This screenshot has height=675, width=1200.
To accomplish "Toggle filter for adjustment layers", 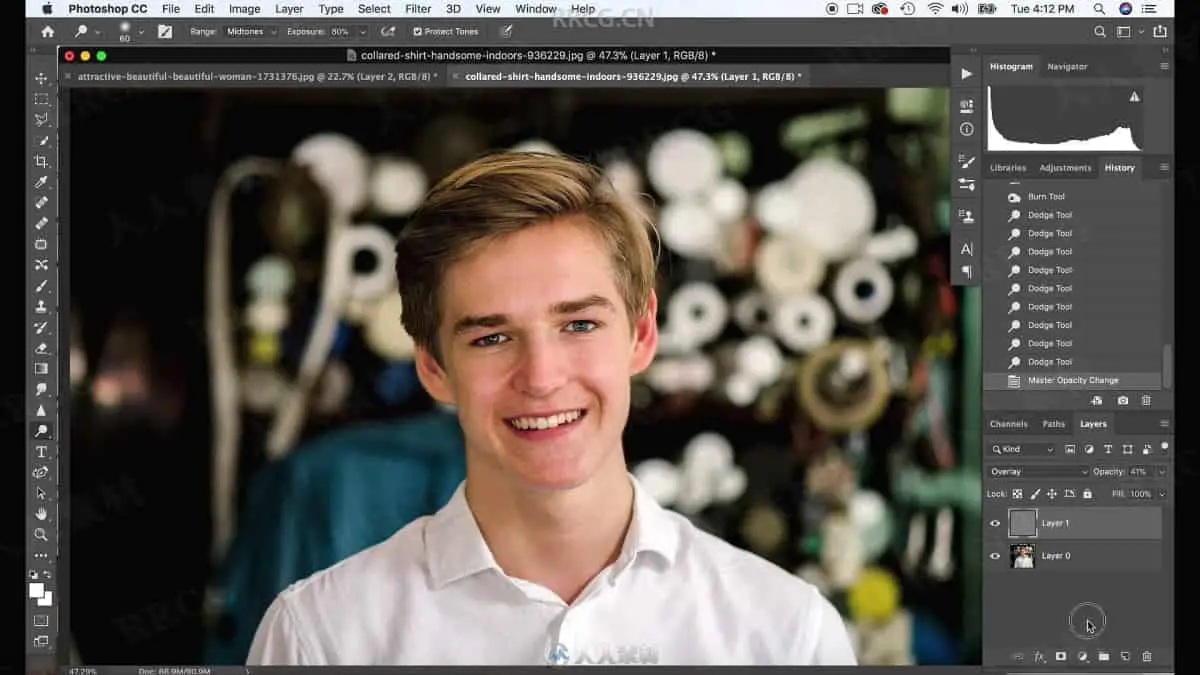I will (1089, 449).
